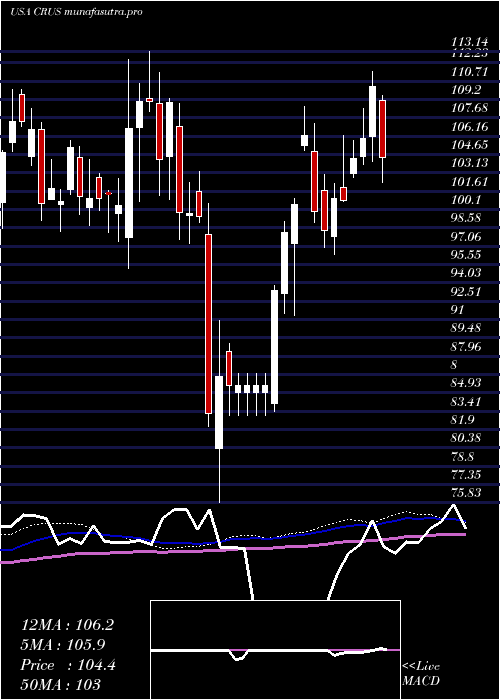Click the 107.68 price axis label
The height and width of the screenshot is (700, 500).
point(469,108)
